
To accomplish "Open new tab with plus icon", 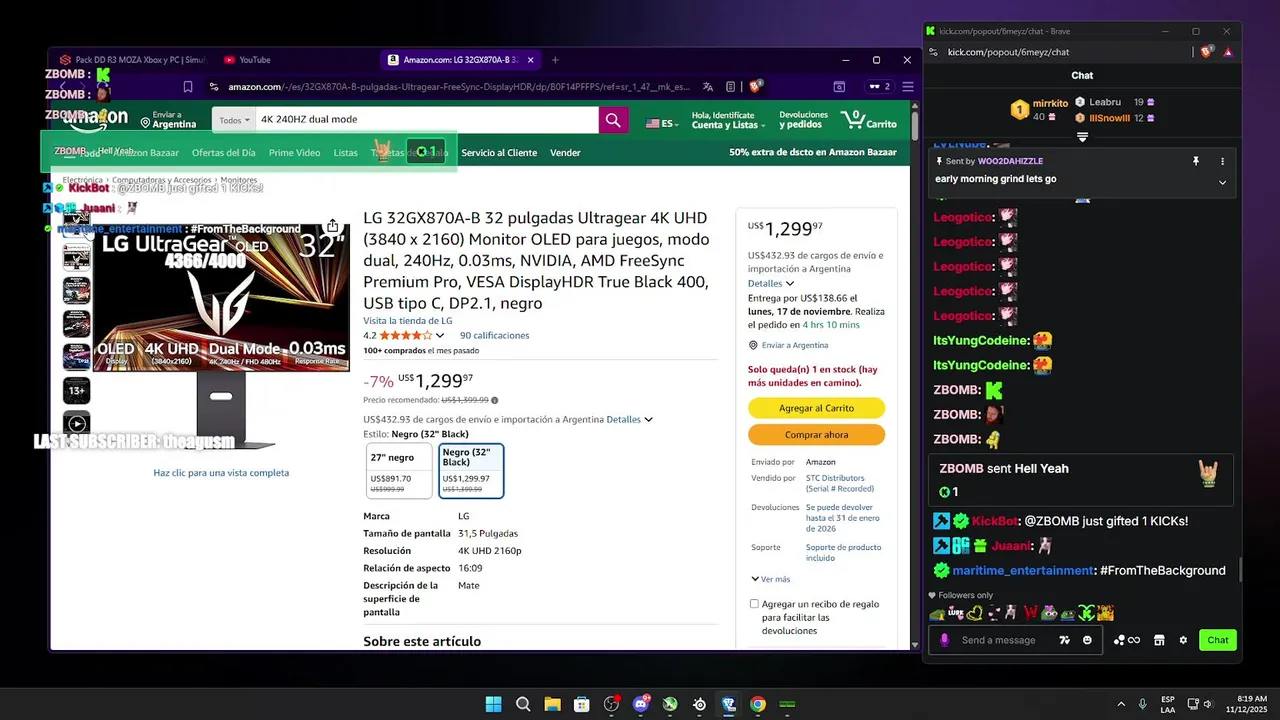I will 555,60.
